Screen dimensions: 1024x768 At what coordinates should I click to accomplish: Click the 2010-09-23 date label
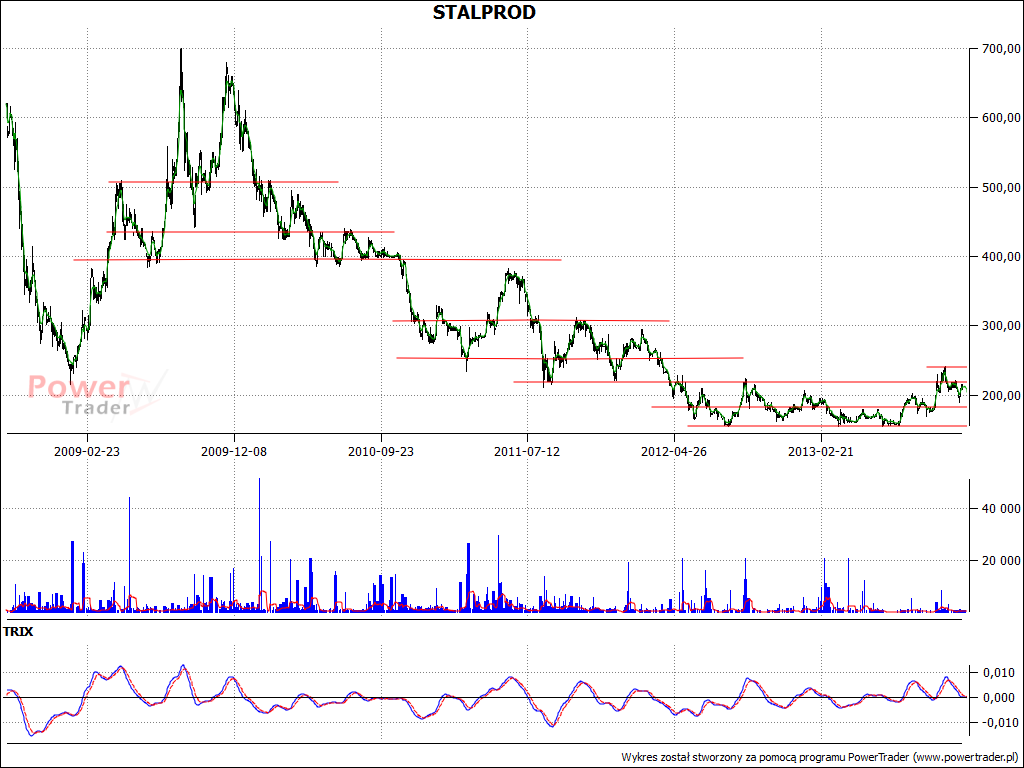click(381, 451)
